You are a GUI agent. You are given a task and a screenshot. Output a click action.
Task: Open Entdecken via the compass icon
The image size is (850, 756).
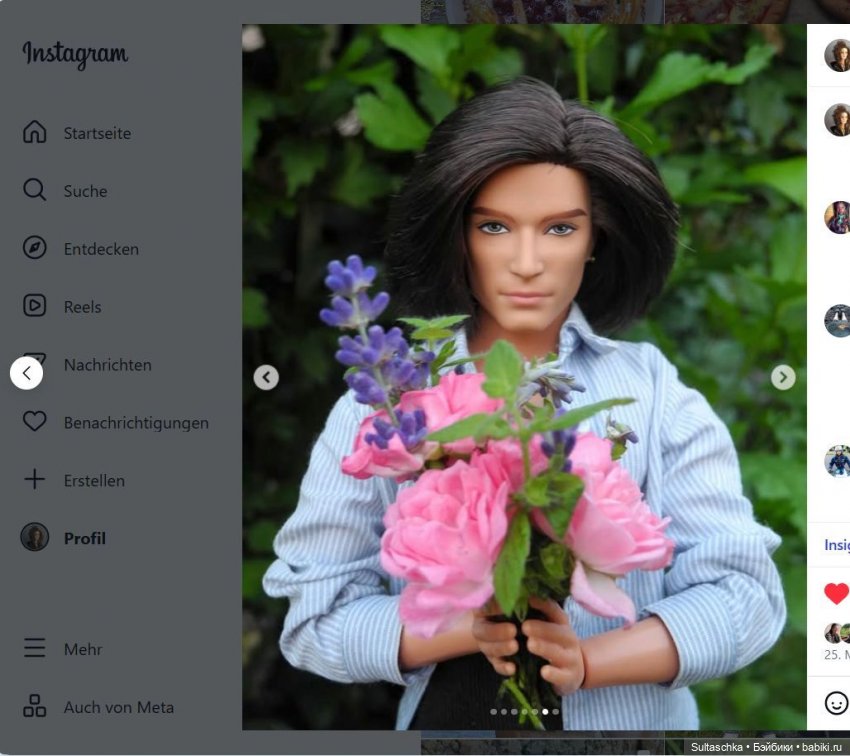[34, 248]
